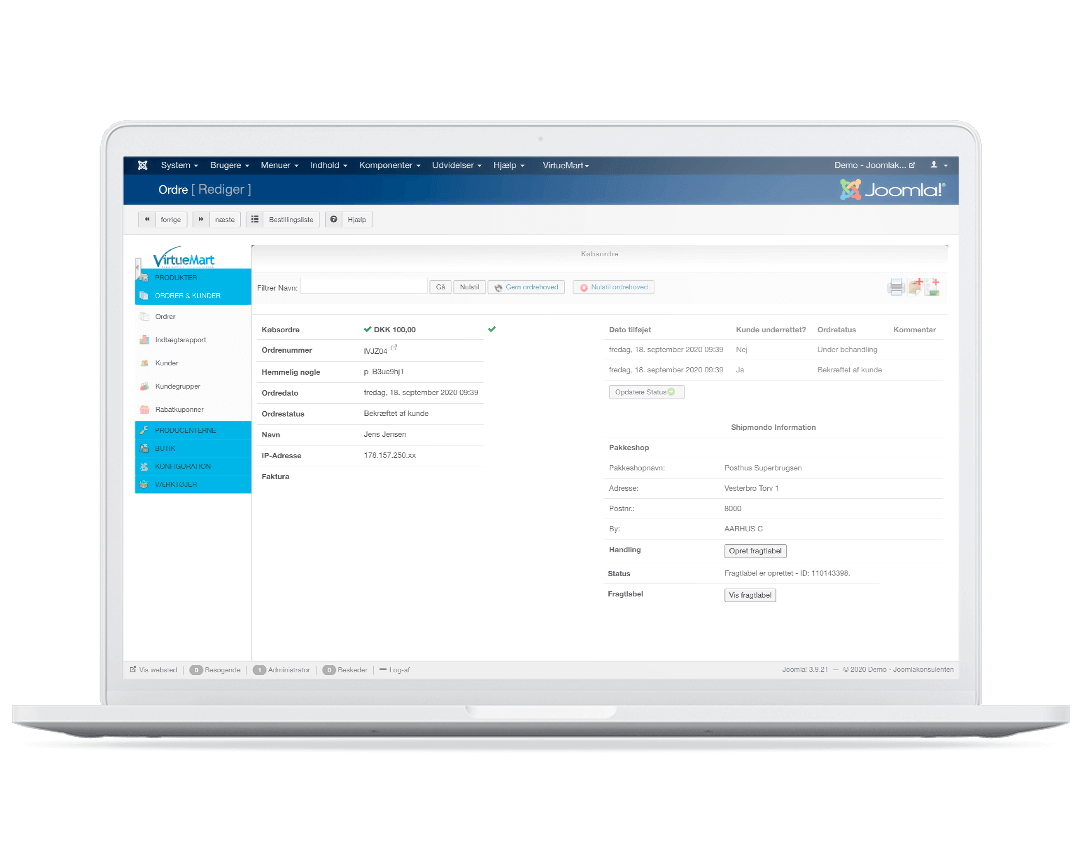Open the Komponenter dropdown menu
This screenshot has height=862, width=1080.
click(x=390, y=165)
